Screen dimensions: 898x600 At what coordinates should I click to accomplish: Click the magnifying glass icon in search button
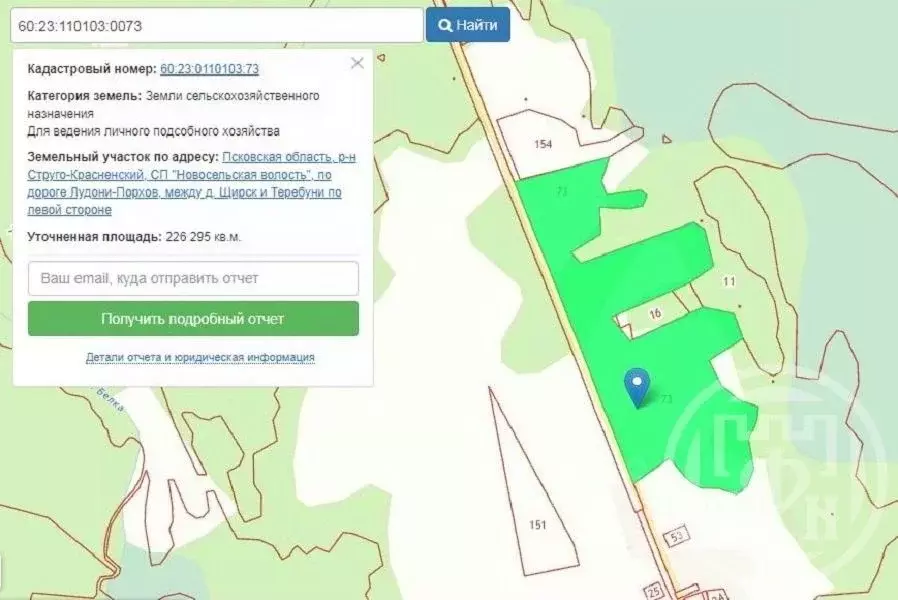click(447, 25)
